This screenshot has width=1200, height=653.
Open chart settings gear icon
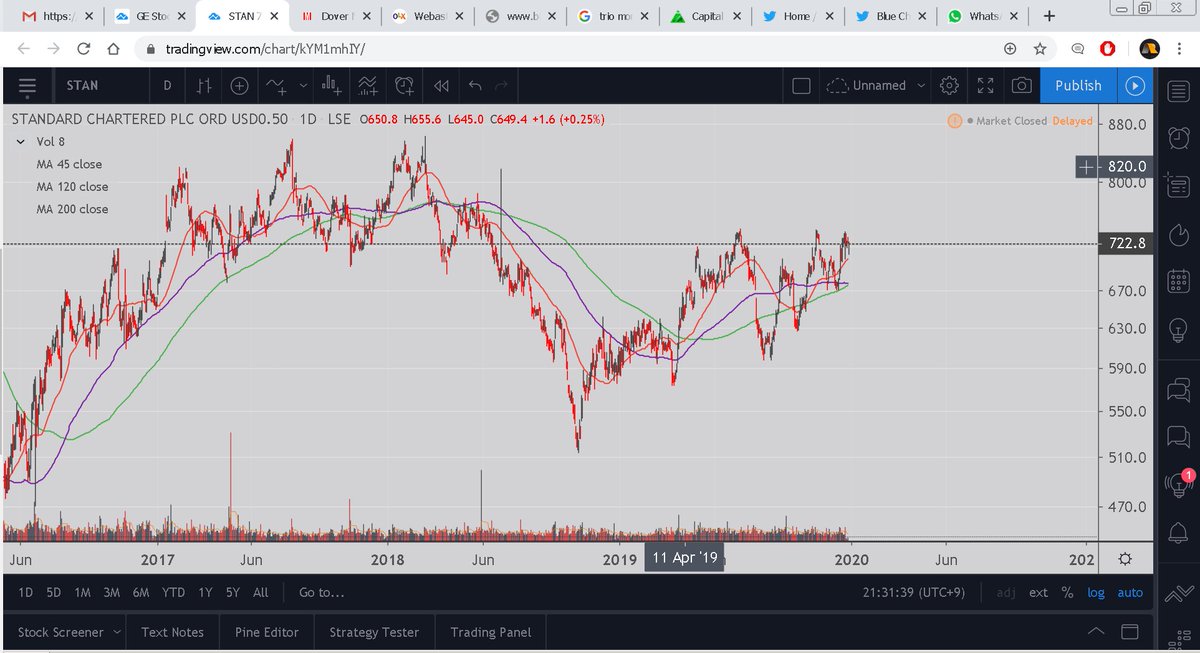950,86
